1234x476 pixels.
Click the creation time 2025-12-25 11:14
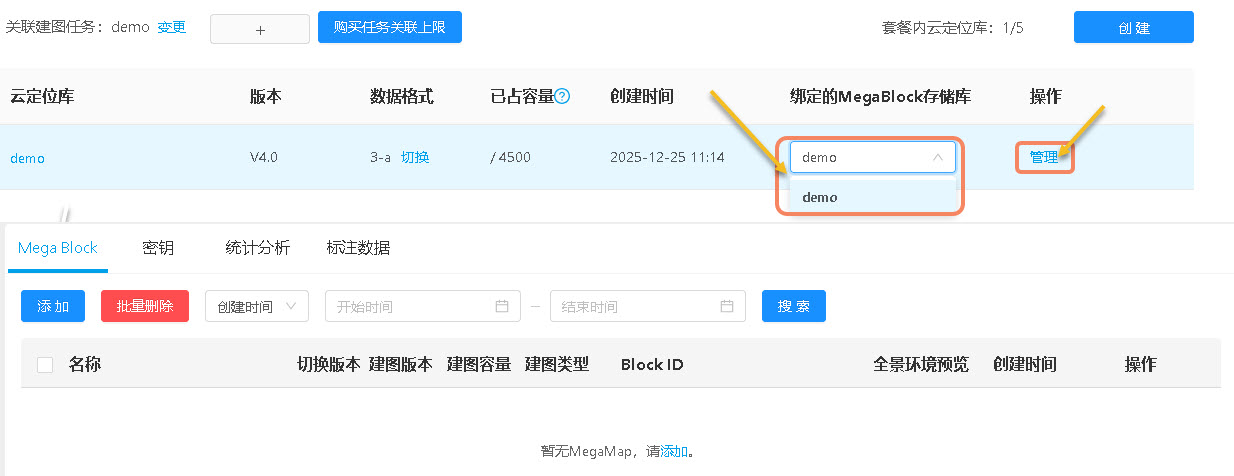coord(667,157)
